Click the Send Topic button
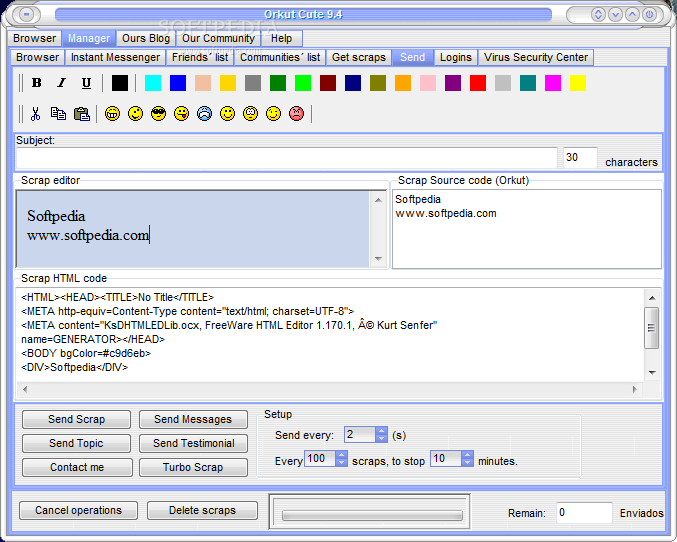Viewport: 677px width, 542px height. pyautogui.click(x=76, y=443)
